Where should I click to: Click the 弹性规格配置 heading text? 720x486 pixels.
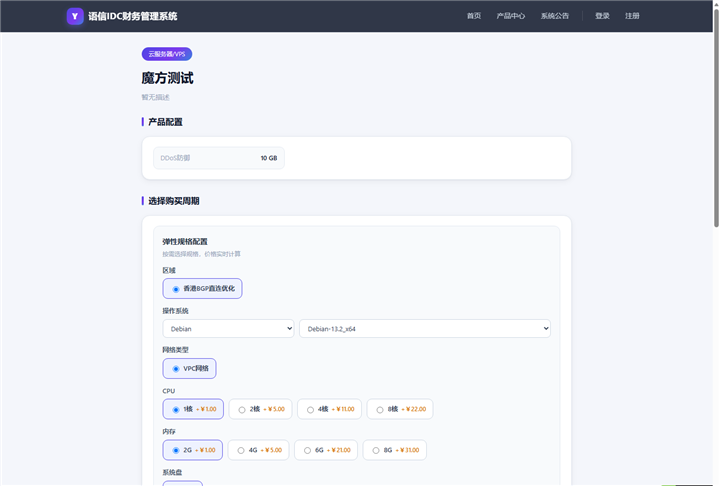185,242
